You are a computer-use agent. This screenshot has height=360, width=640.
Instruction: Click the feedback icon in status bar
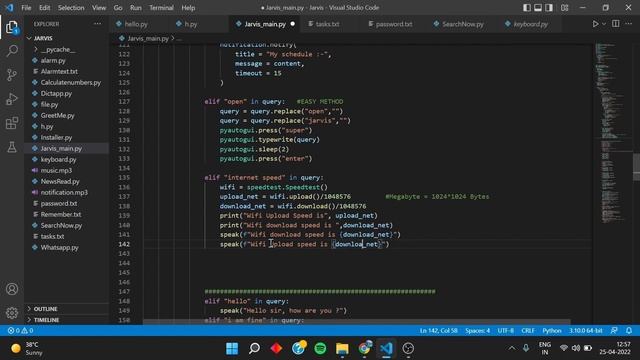click(x=614, y=331)
